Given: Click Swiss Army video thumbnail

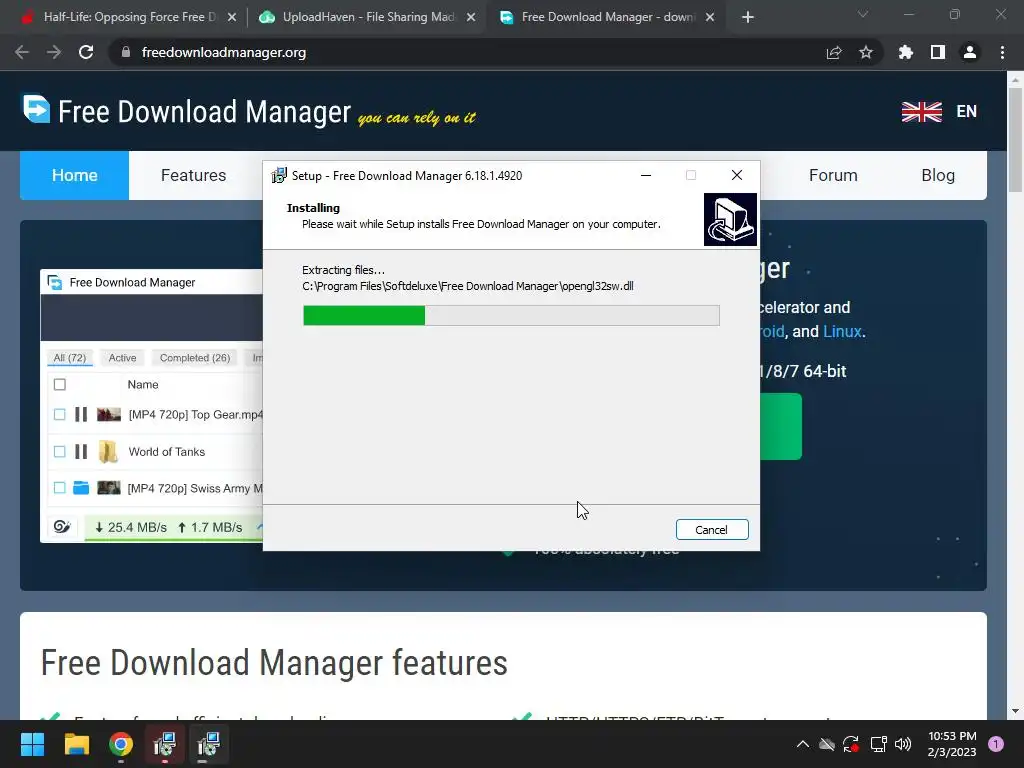Looking at the screenshot, I should point(108,488).
